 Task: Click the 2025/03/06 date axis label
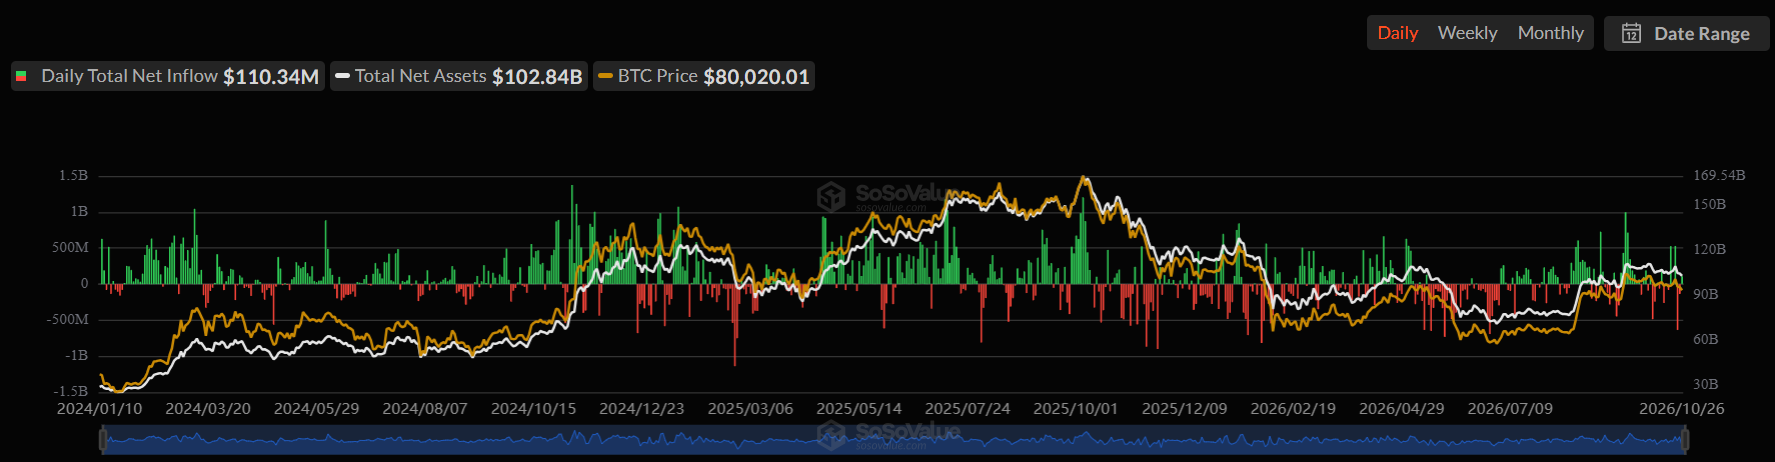tap(750, 408)
